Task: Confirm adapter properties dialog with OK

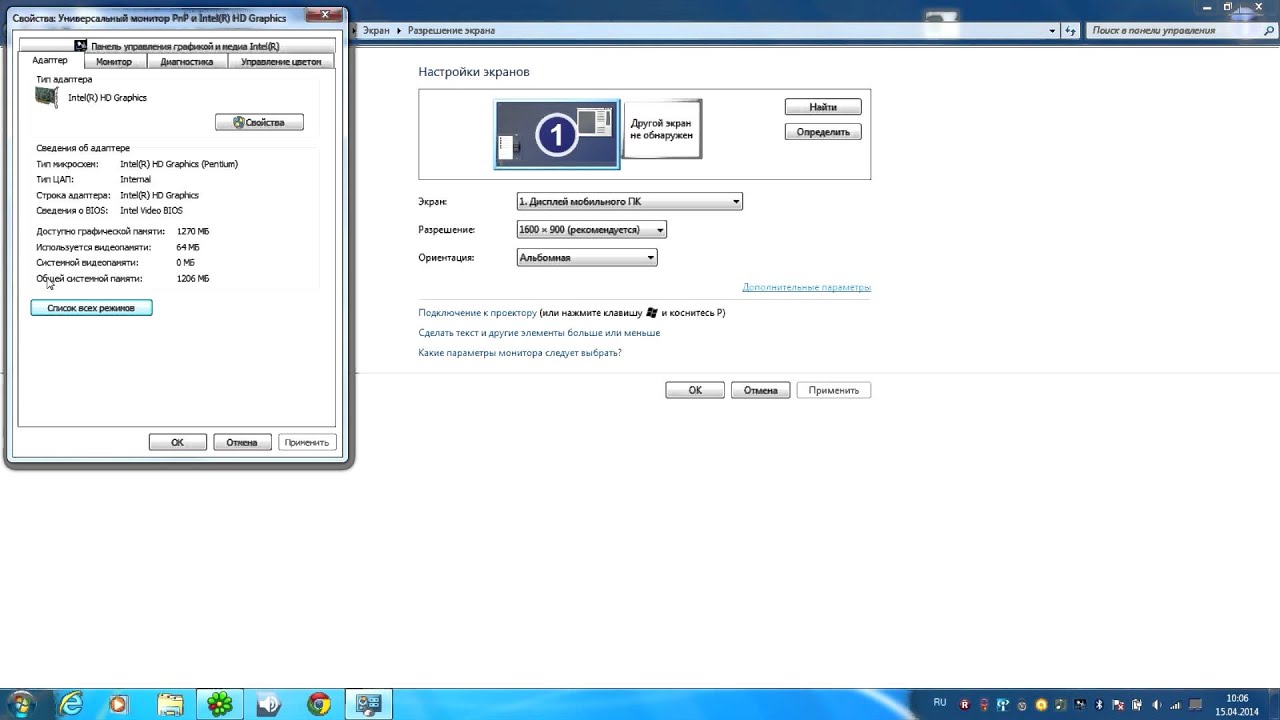Action: tap(177, 442)
